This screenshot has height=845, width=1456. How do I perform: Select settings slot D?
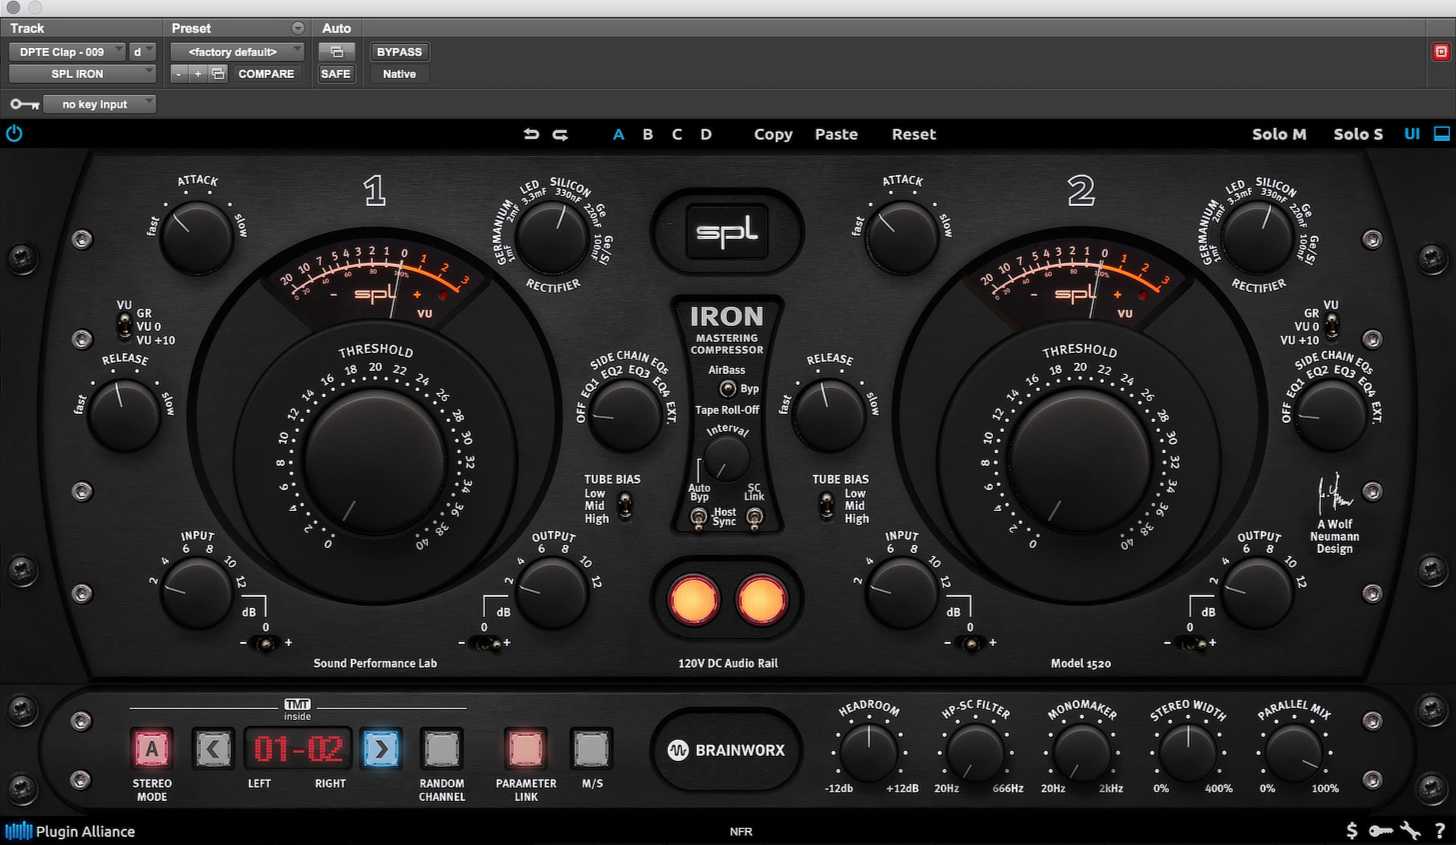pyautogui.click(x=706, y=134)
